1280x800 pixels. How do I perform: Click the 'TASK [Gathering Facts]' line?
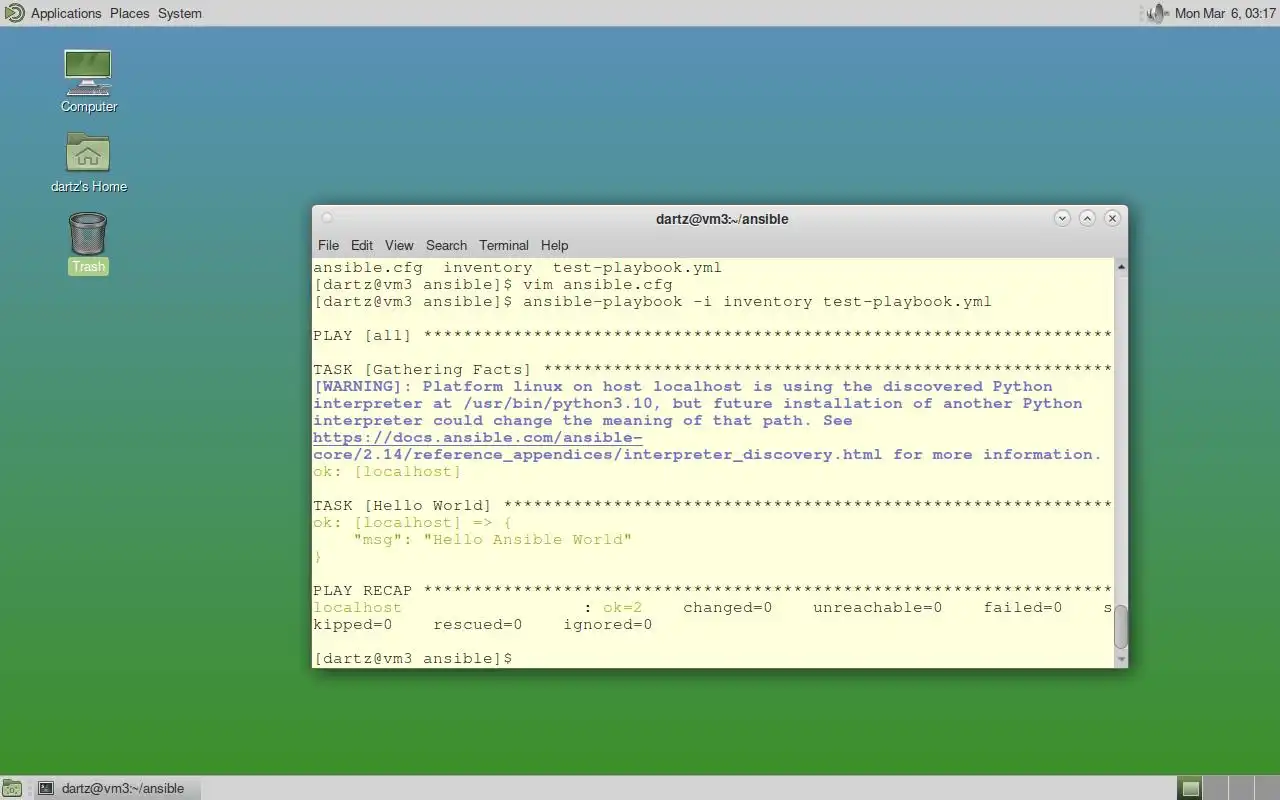coord(713,369)
